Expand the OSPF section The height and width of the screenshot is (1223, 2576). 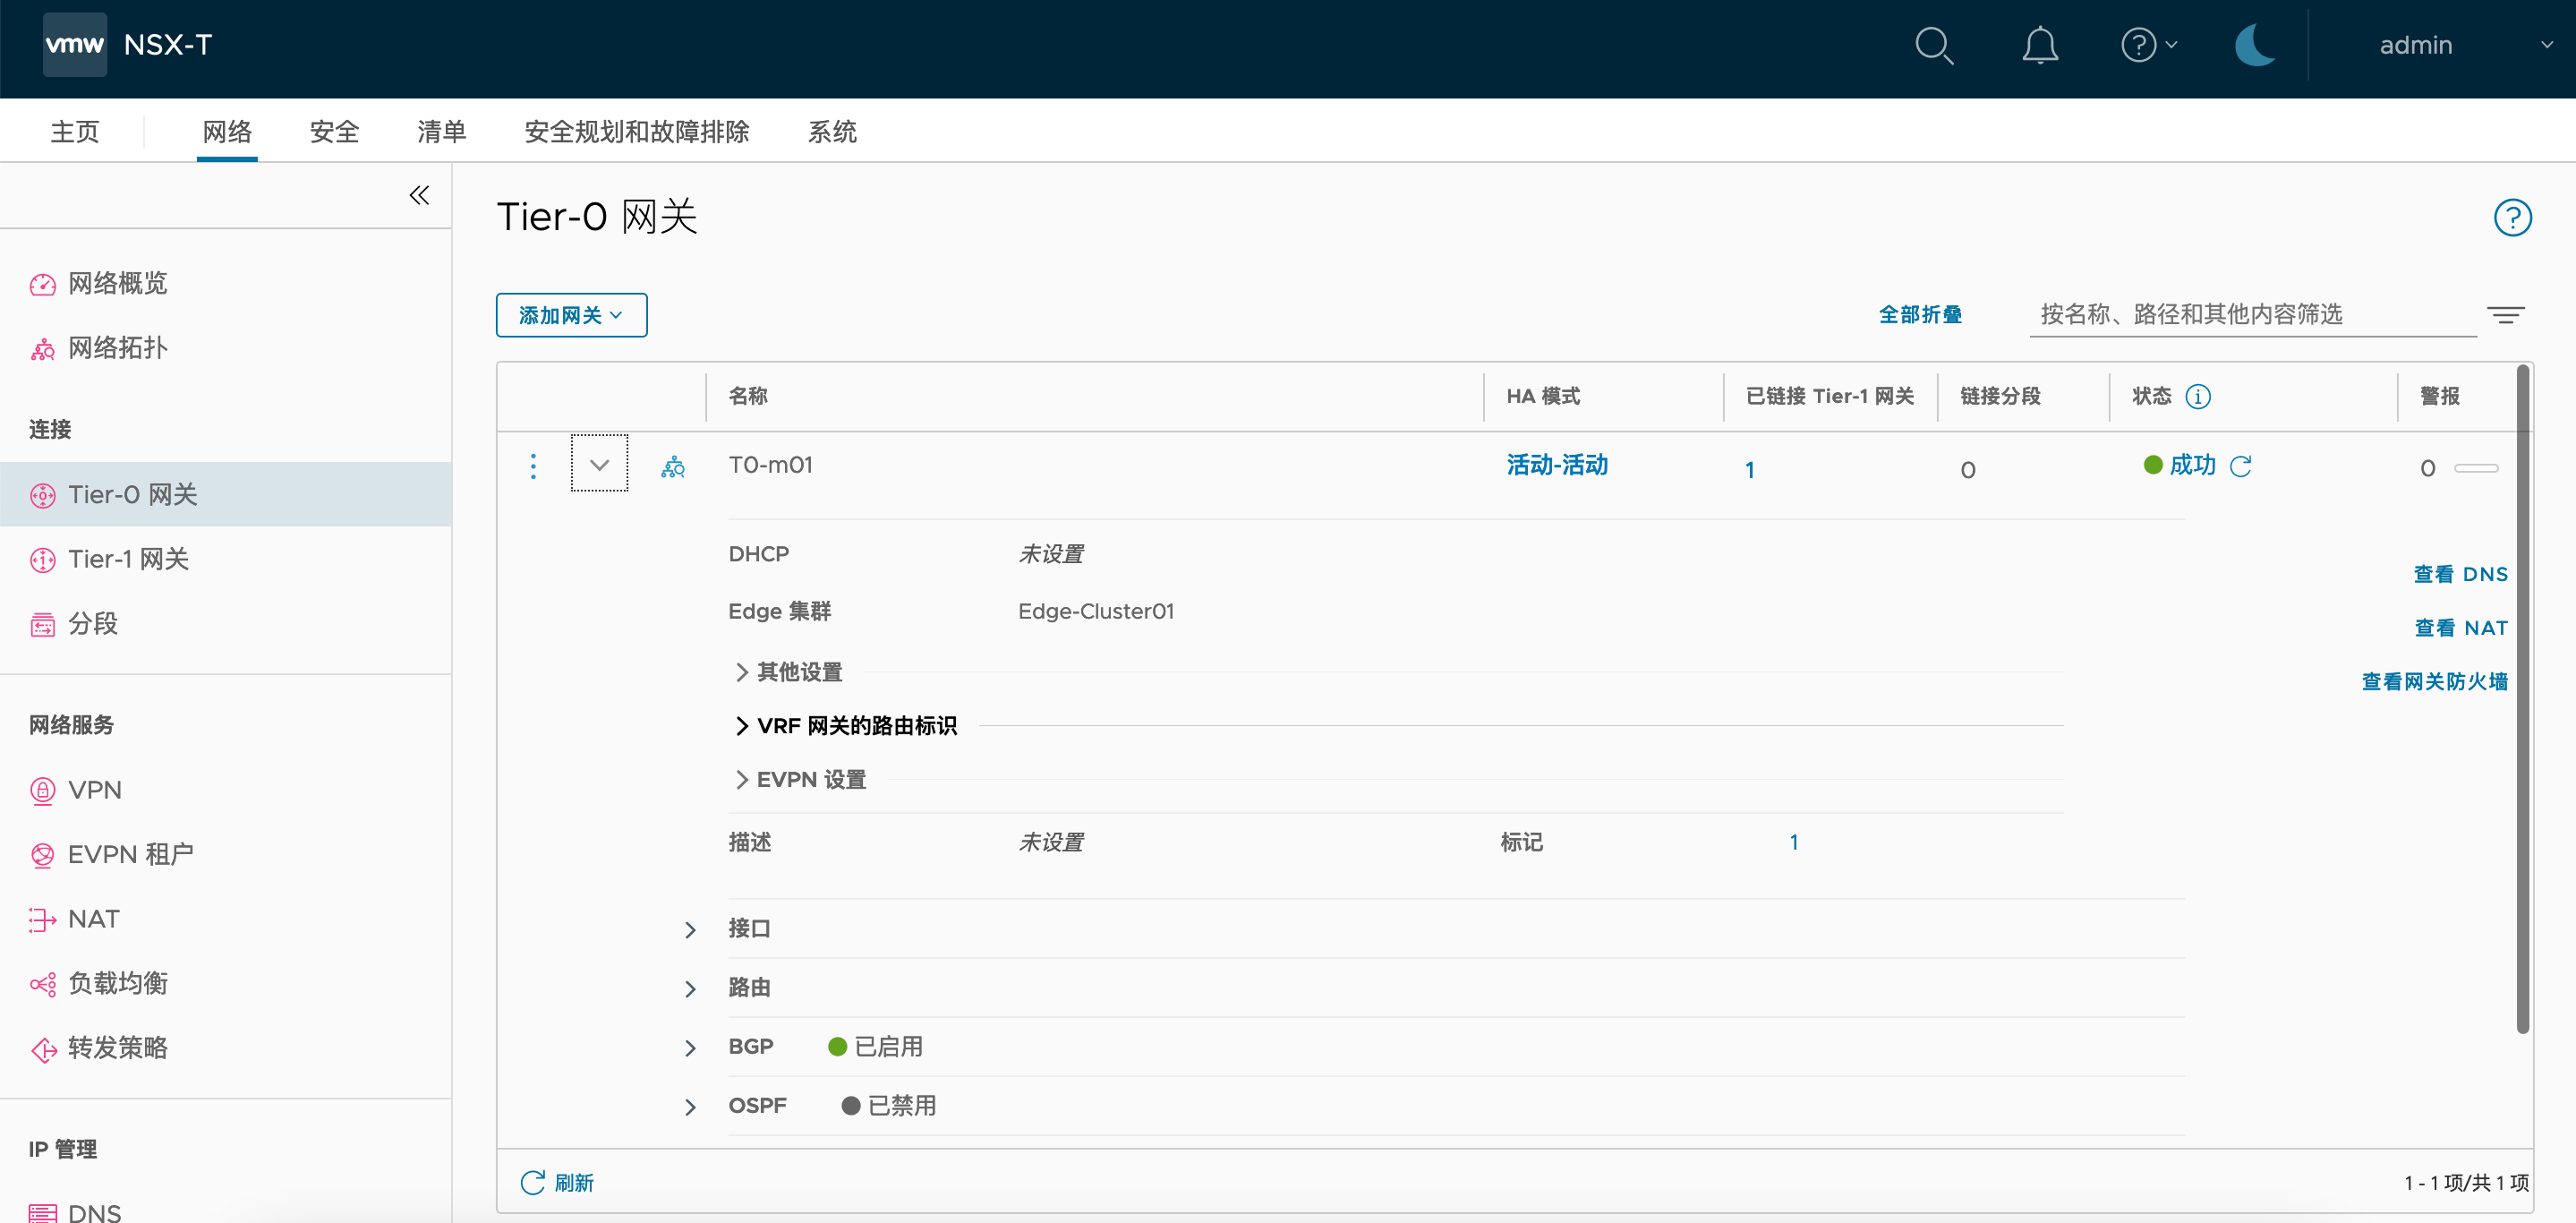point(690,1107)
